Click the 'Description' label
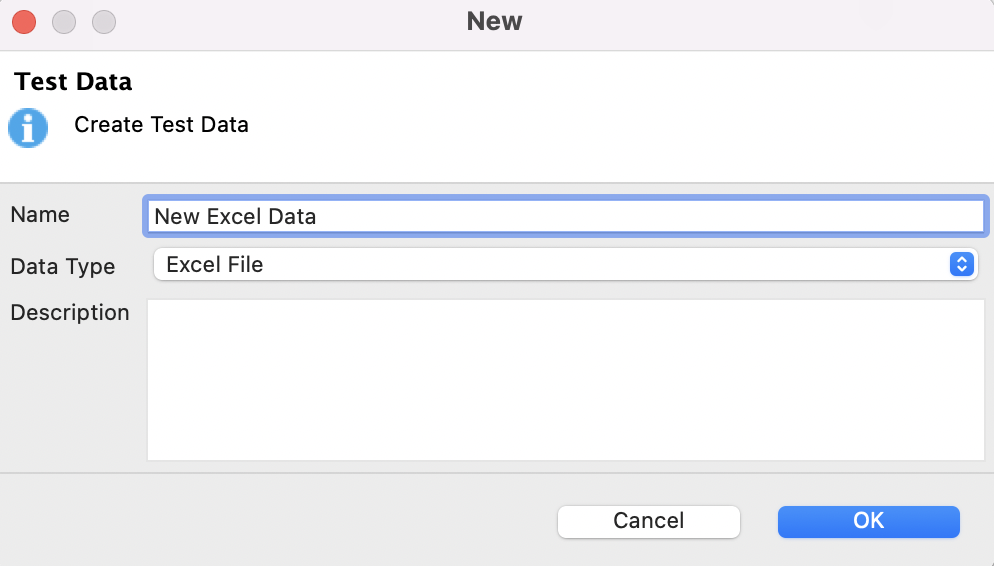The width and height of the screenshot is (994, 566). tap(70, 313)
